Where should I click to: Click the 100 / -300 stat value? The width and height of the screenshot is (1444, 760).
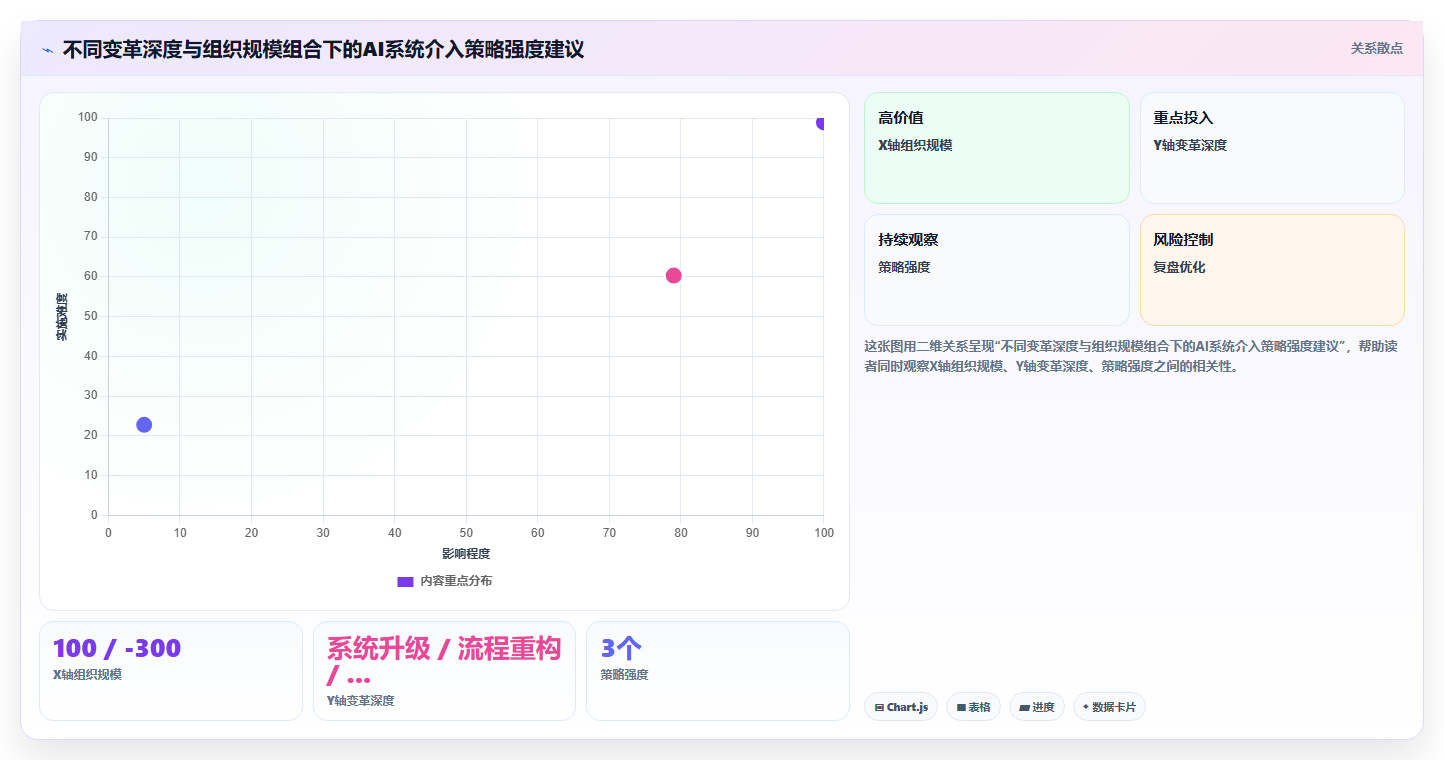(x=117, y=648)
